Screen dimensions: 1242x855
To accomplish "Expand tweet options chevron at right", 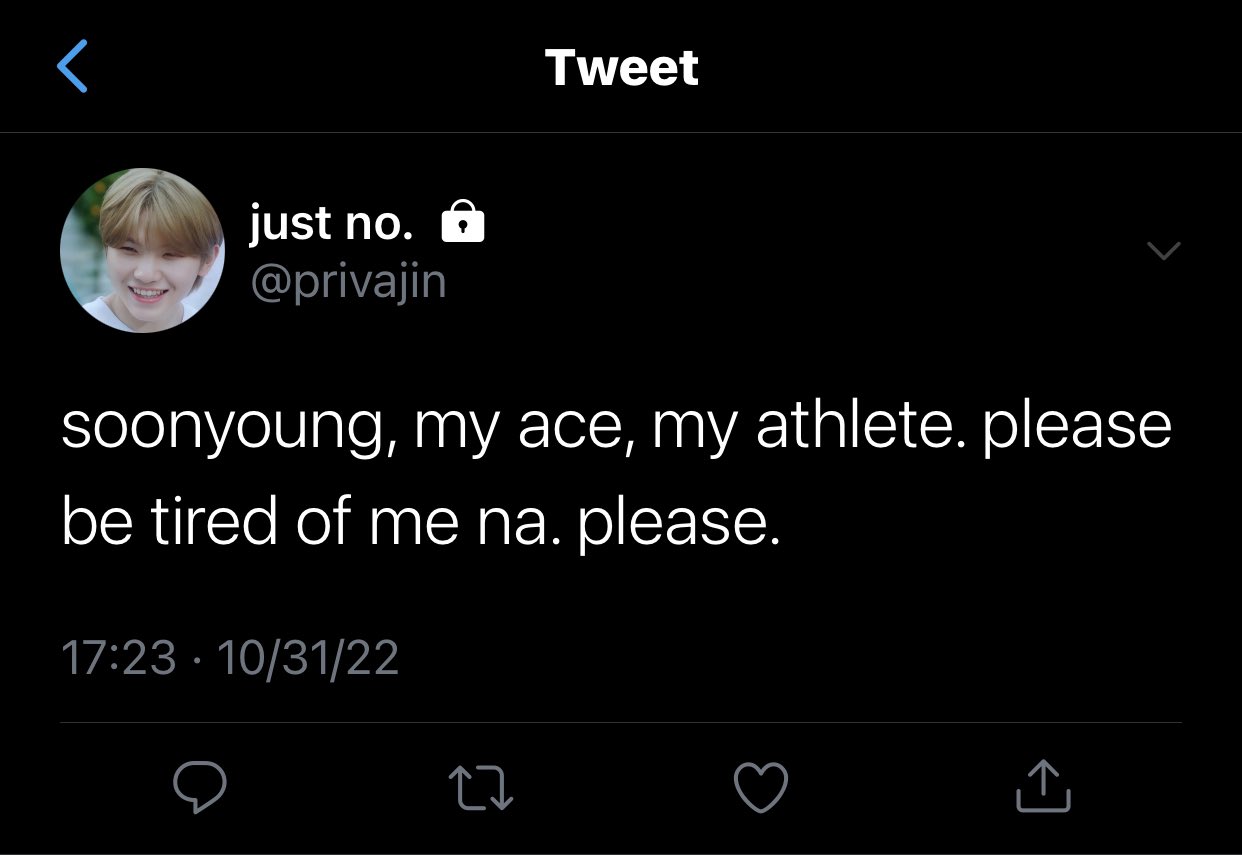I will 1164,250.
